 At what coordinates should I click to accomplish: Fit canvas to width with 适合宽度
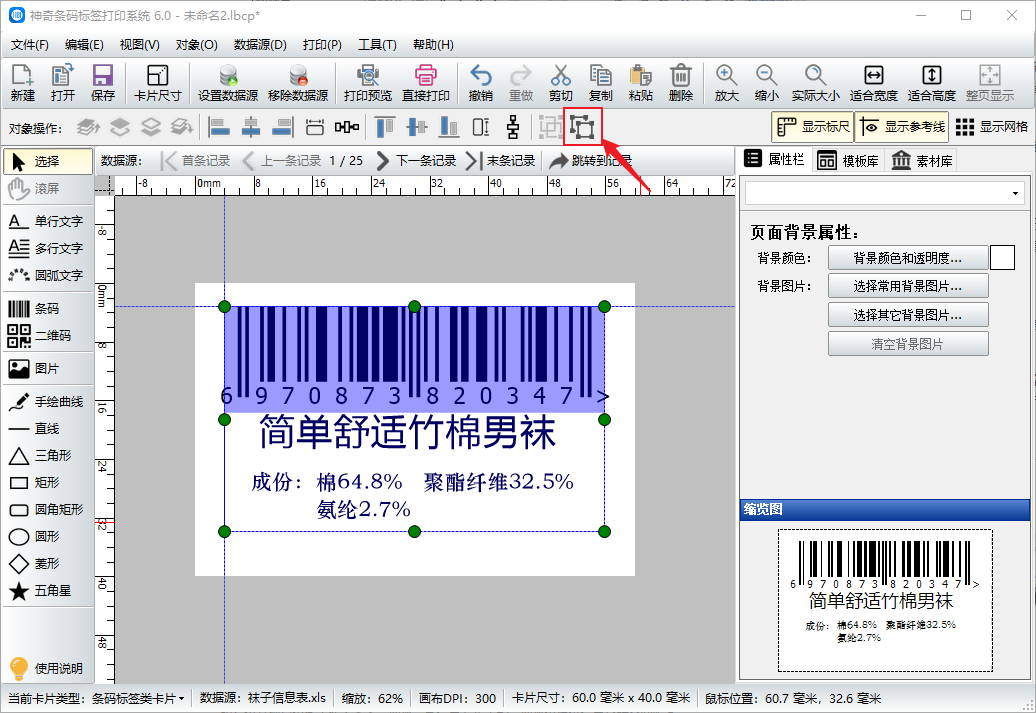[873, 83]
